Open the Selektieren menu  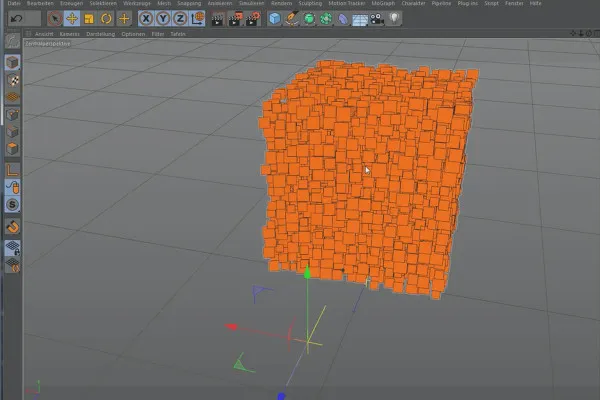(103, 3)
